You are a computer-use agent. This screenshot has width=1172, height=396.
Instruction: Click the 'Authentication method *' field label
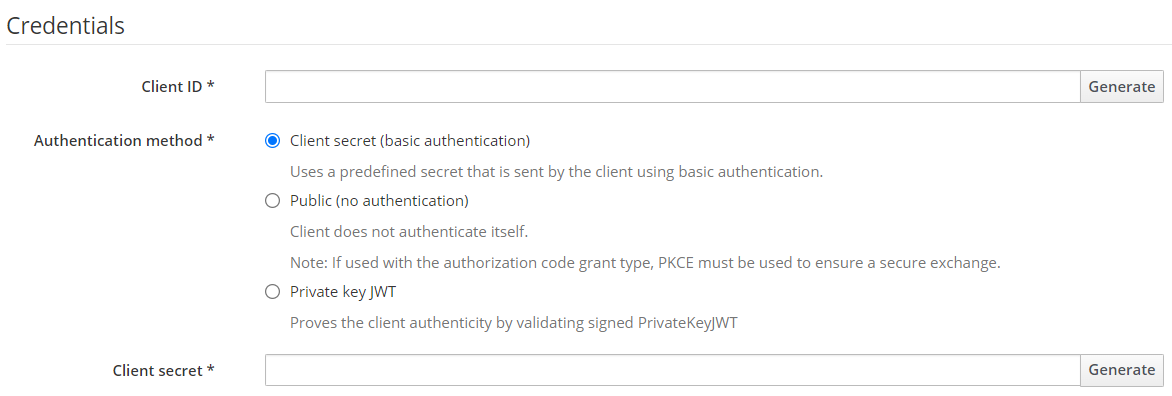tap(125, 140)
